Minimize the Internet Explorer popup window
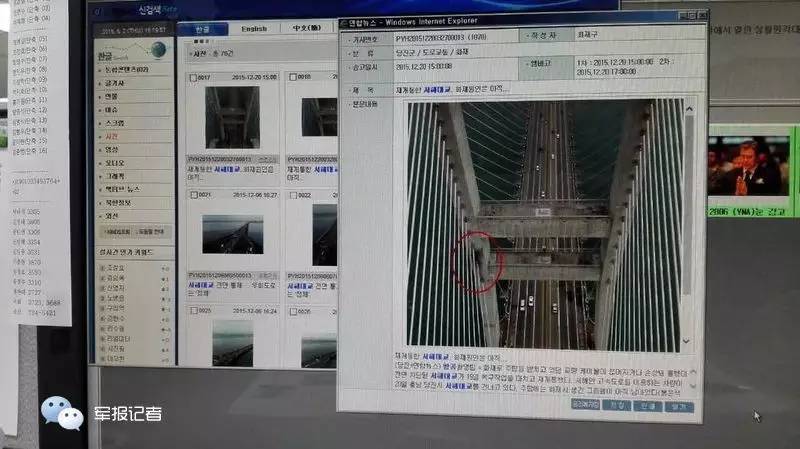This screenshot has height=449, width=800. tap(683, 16)
